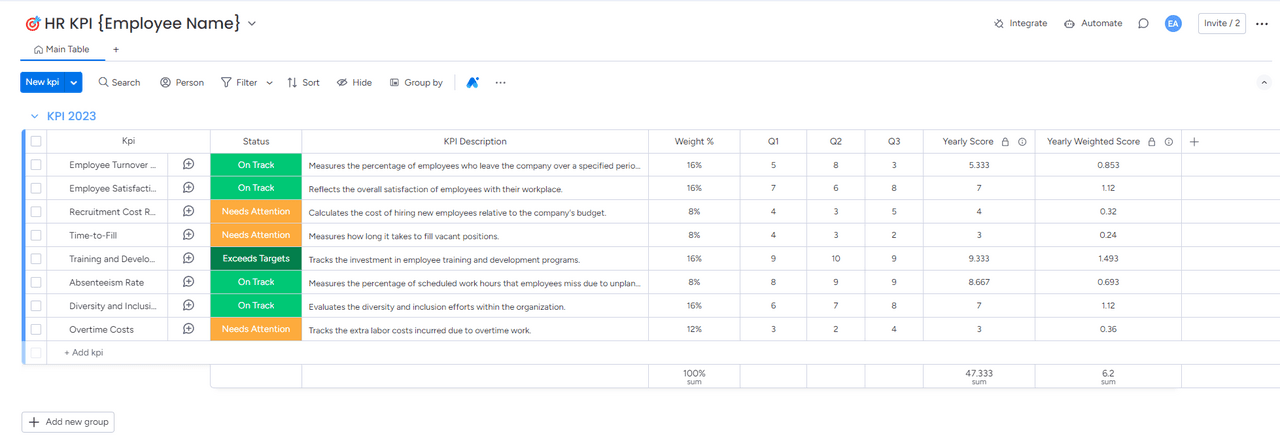Change Training status Exceeds Targets

[256, 259]
